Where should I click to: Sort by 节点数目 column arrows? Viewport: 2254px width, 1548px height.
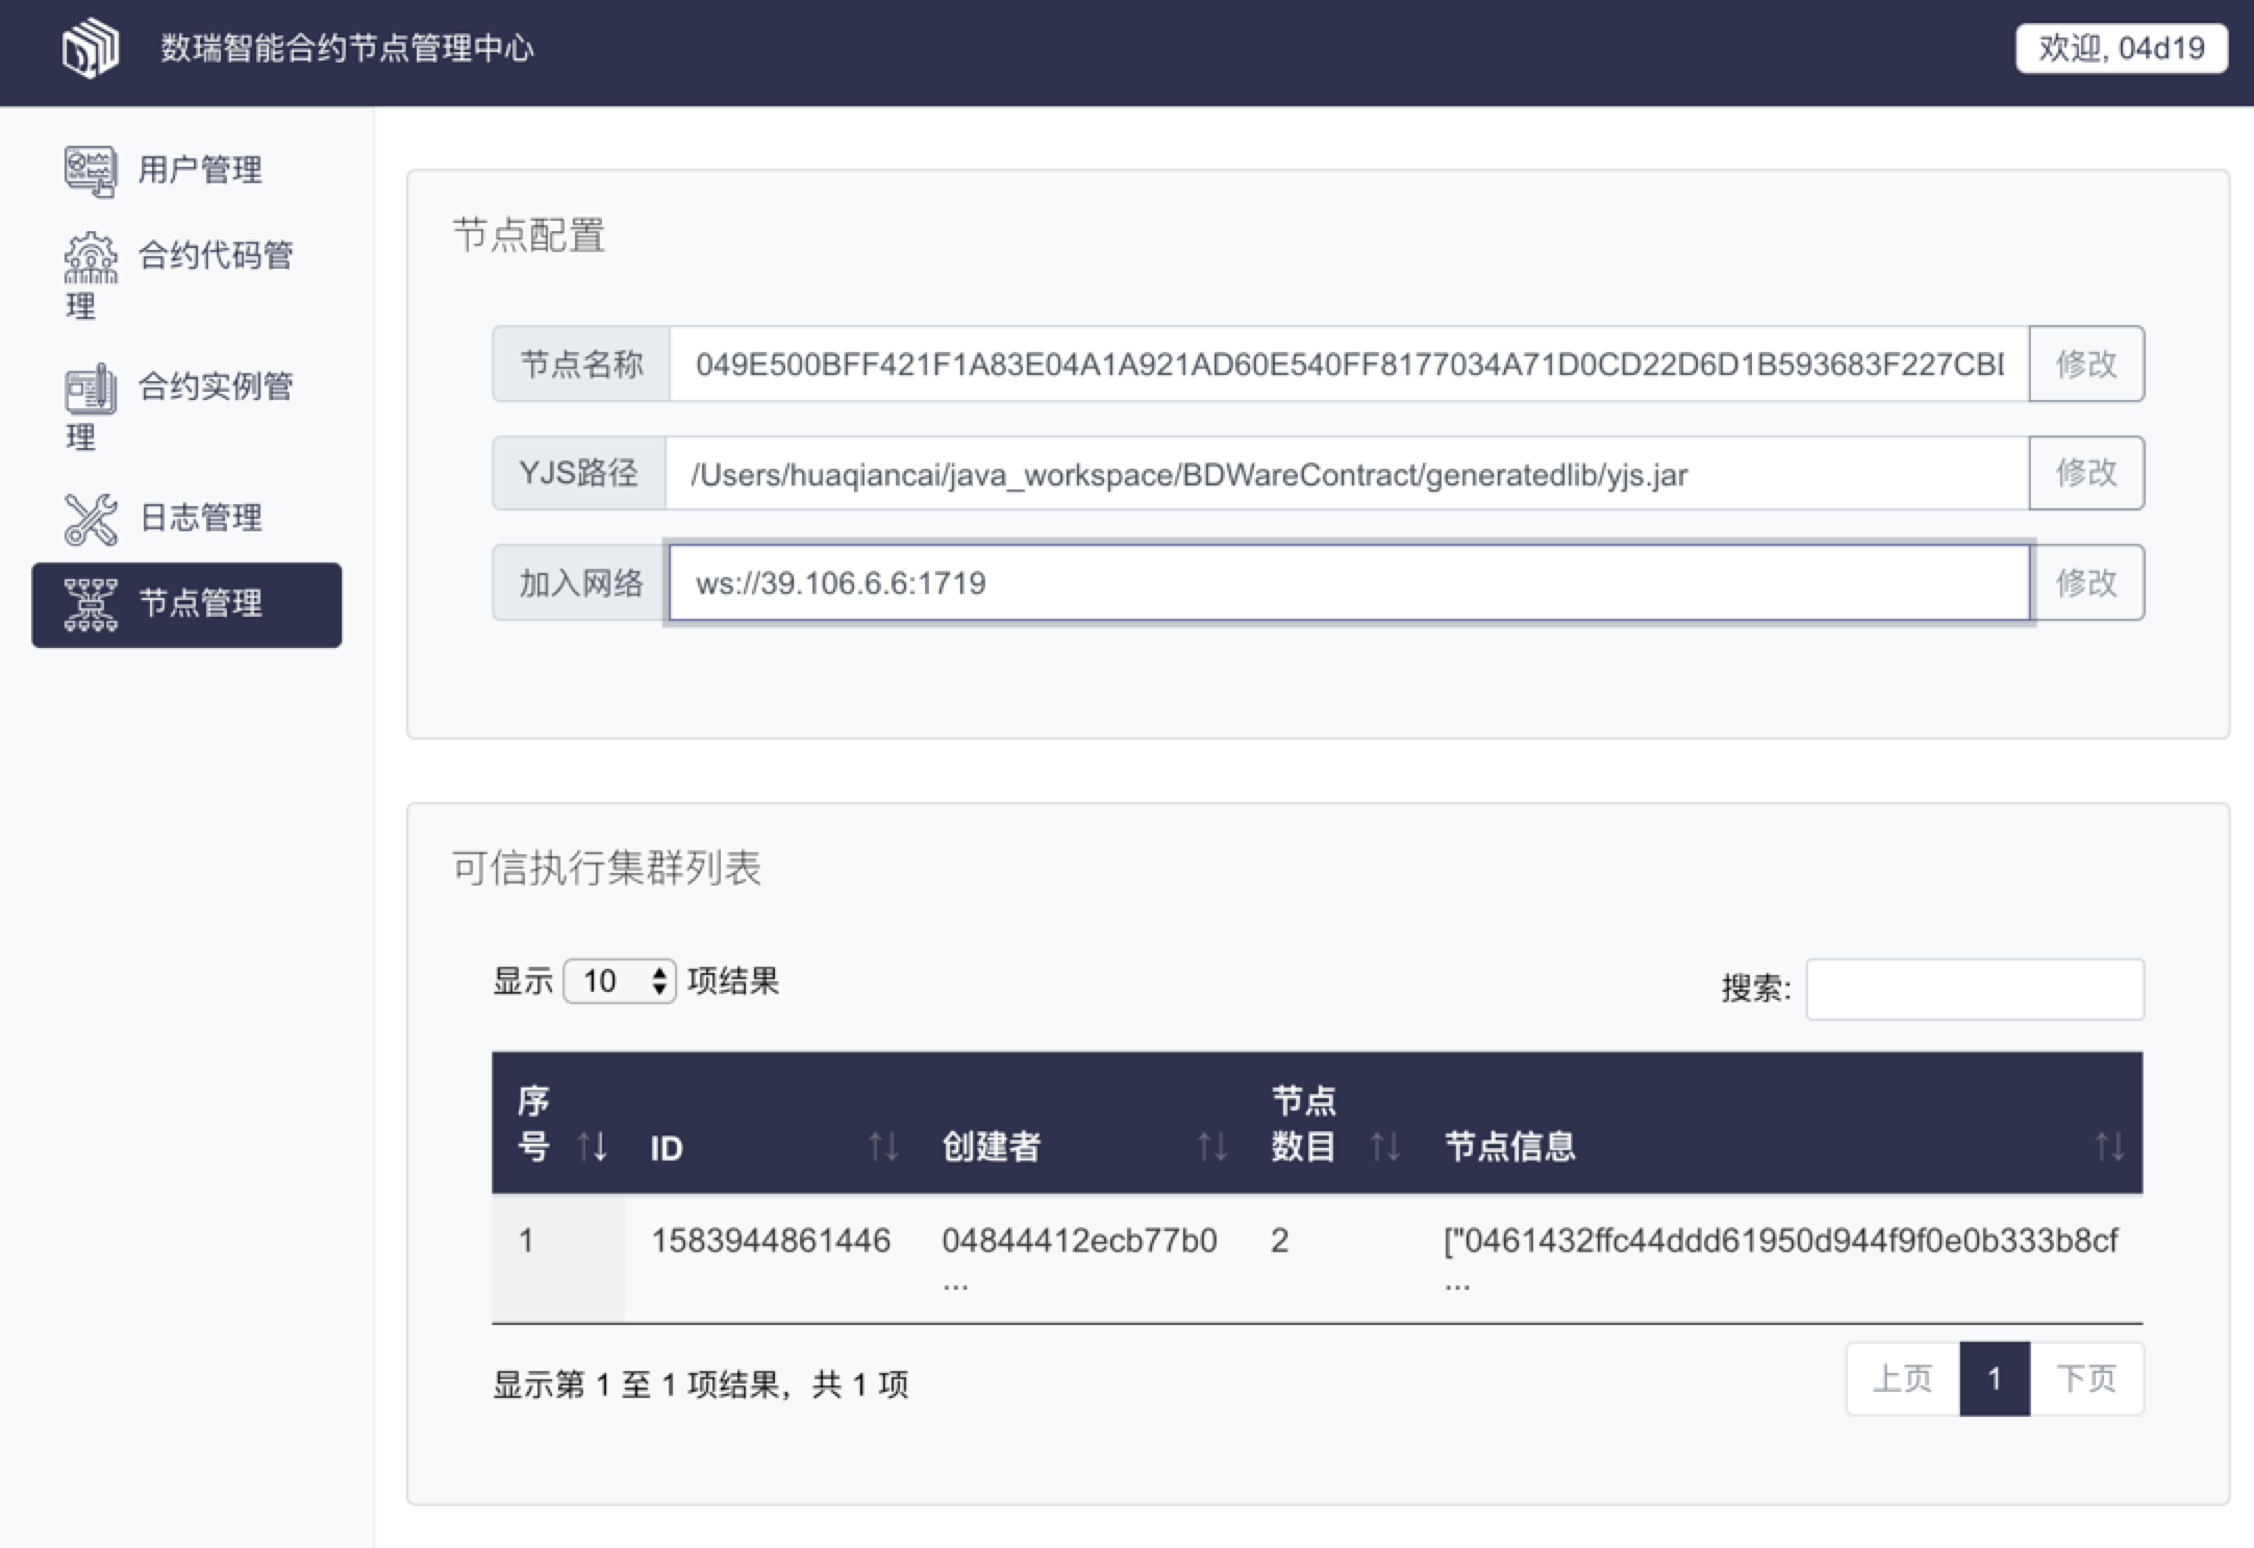pyautogui.click(x=1385, y=1146)
